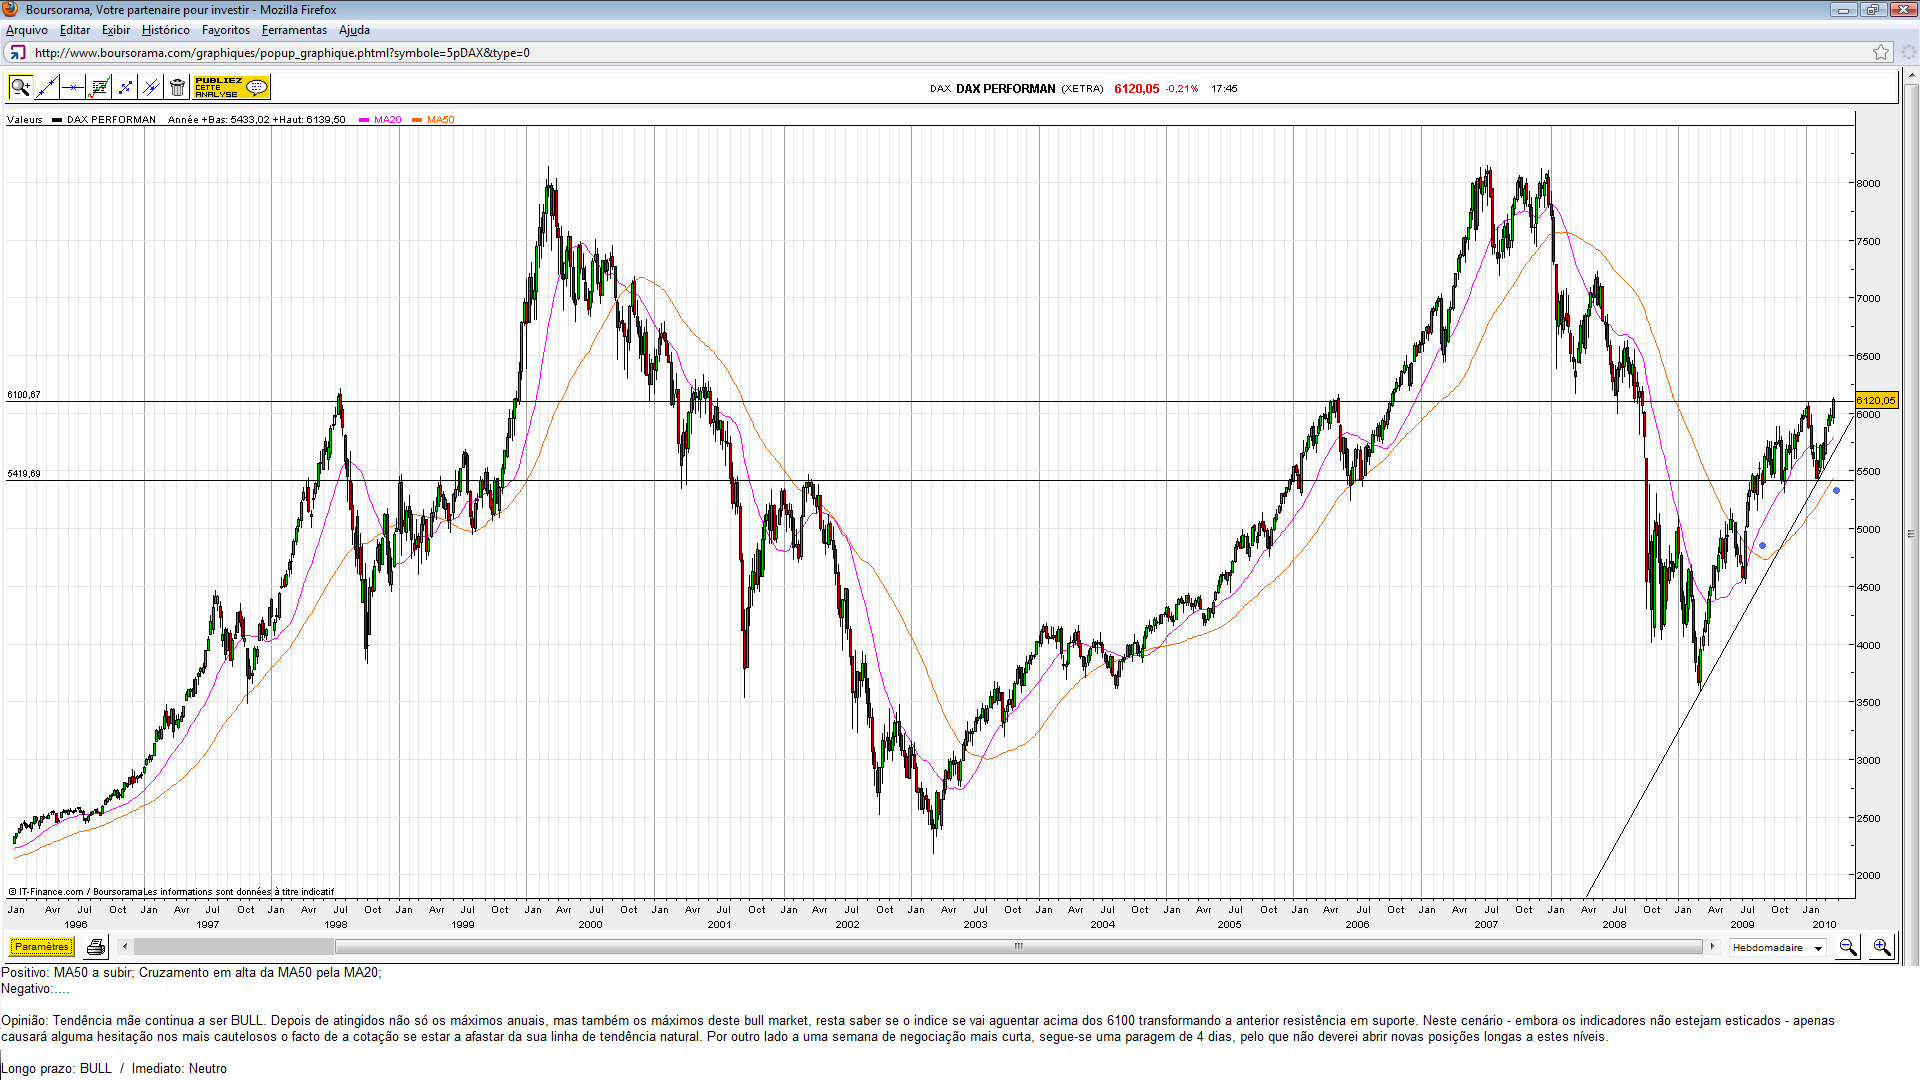Click the Paramètres button
Image resolution: width=1920 pixels, height=1080 pixels.
coord(41,947)
